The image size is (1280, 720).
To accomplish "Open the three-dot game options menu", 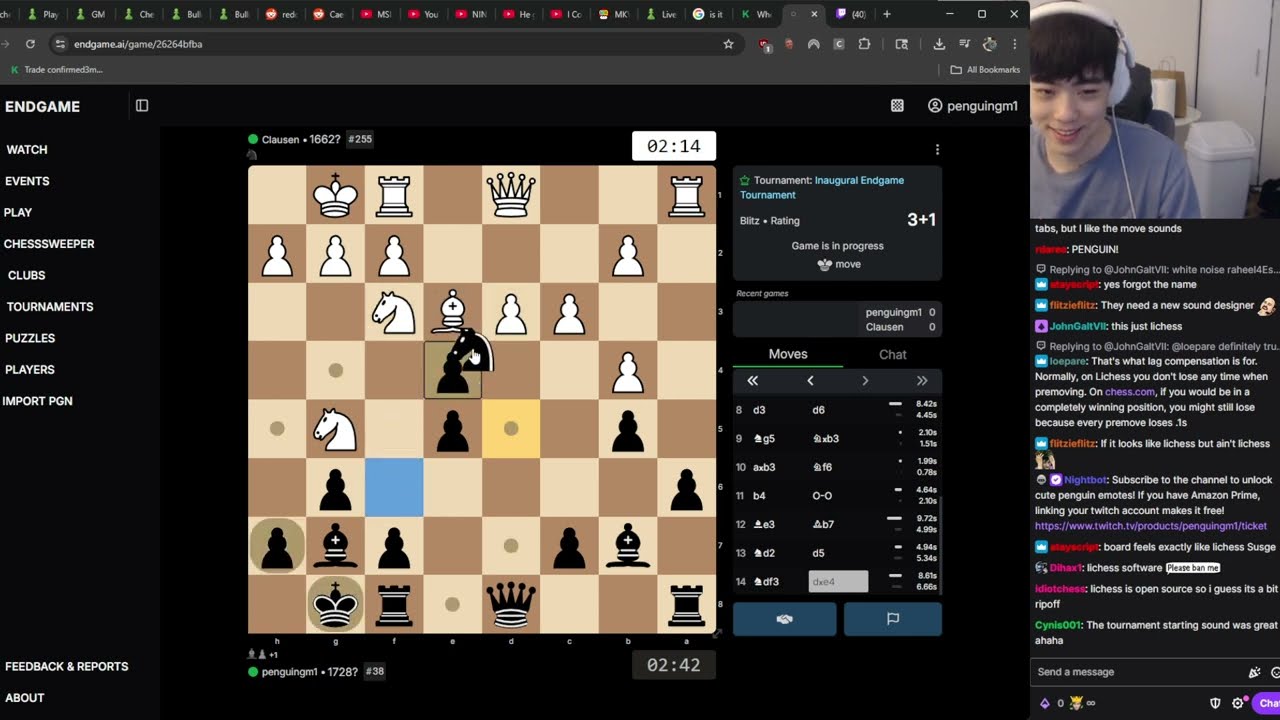I will pyautogui.click(x=937, y=149).
